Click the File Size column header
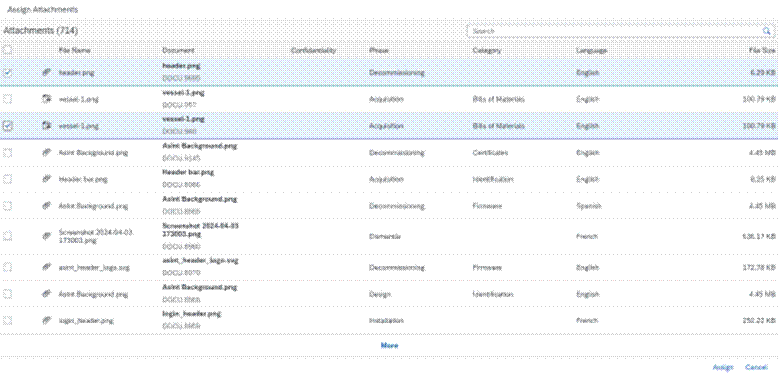This screenshot has width=778, height=376. click(762, 51)
